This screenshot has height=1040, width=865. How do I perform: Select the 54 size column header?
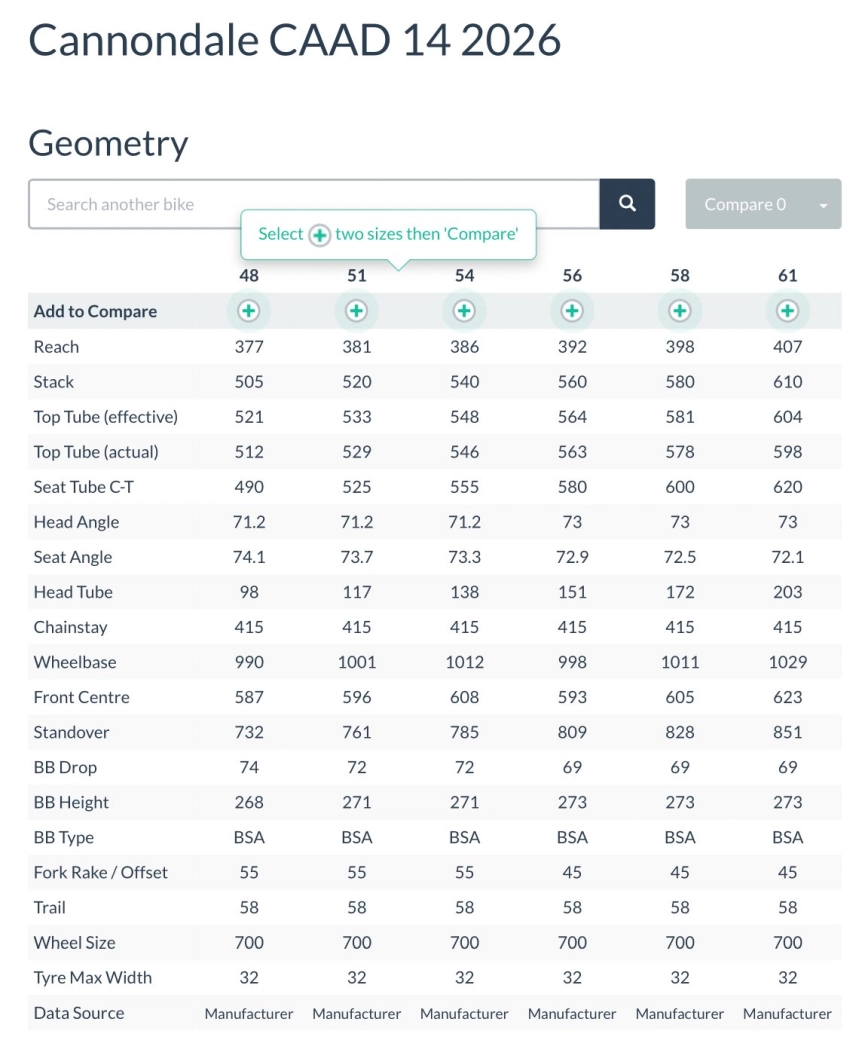pyautogui.click(x=464, y=276)
